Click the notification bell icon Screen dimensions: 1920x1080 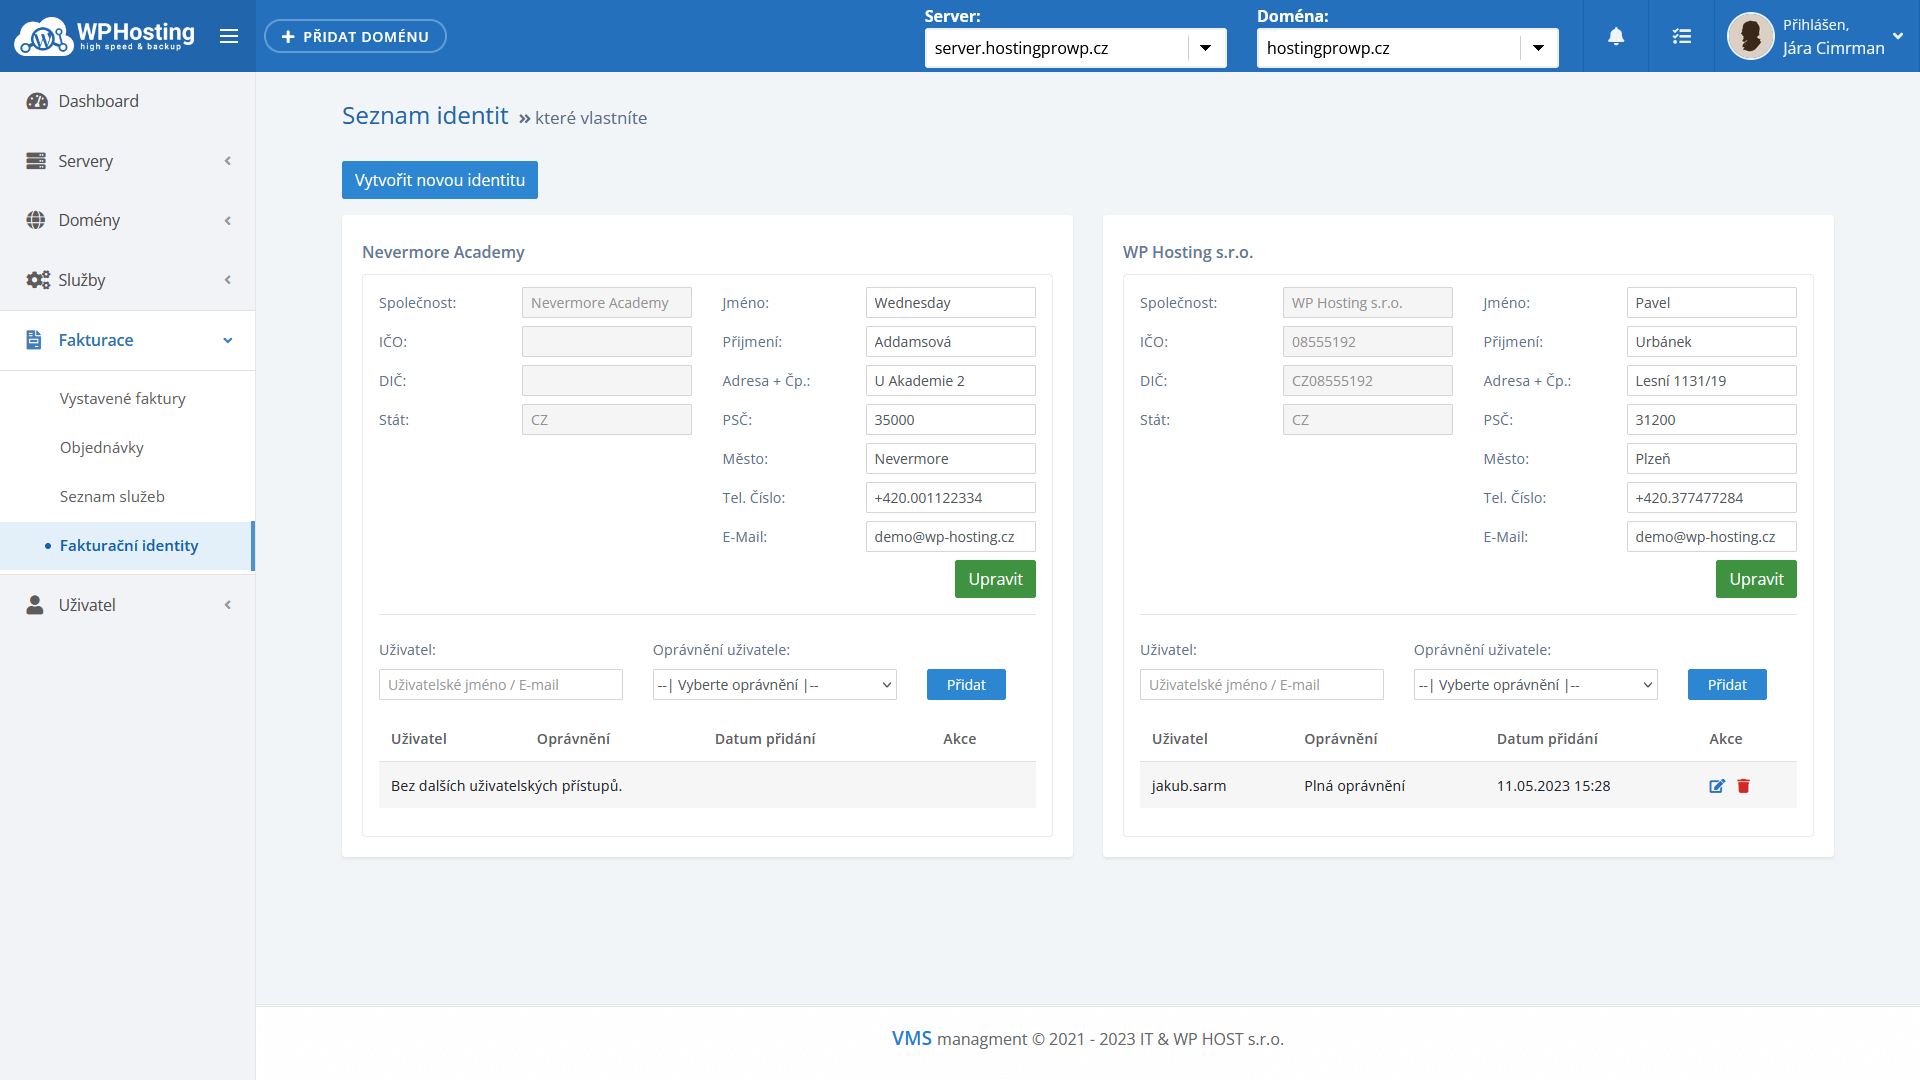click(x=1616, y=37)
